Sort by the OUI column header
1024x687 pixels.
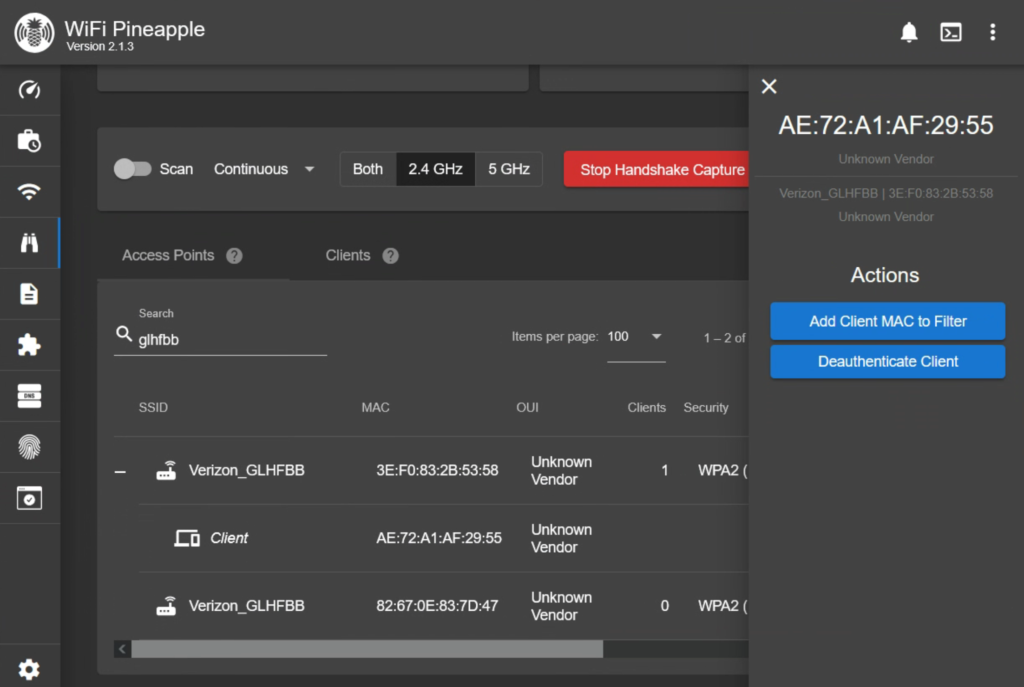(x=528, y=407)
